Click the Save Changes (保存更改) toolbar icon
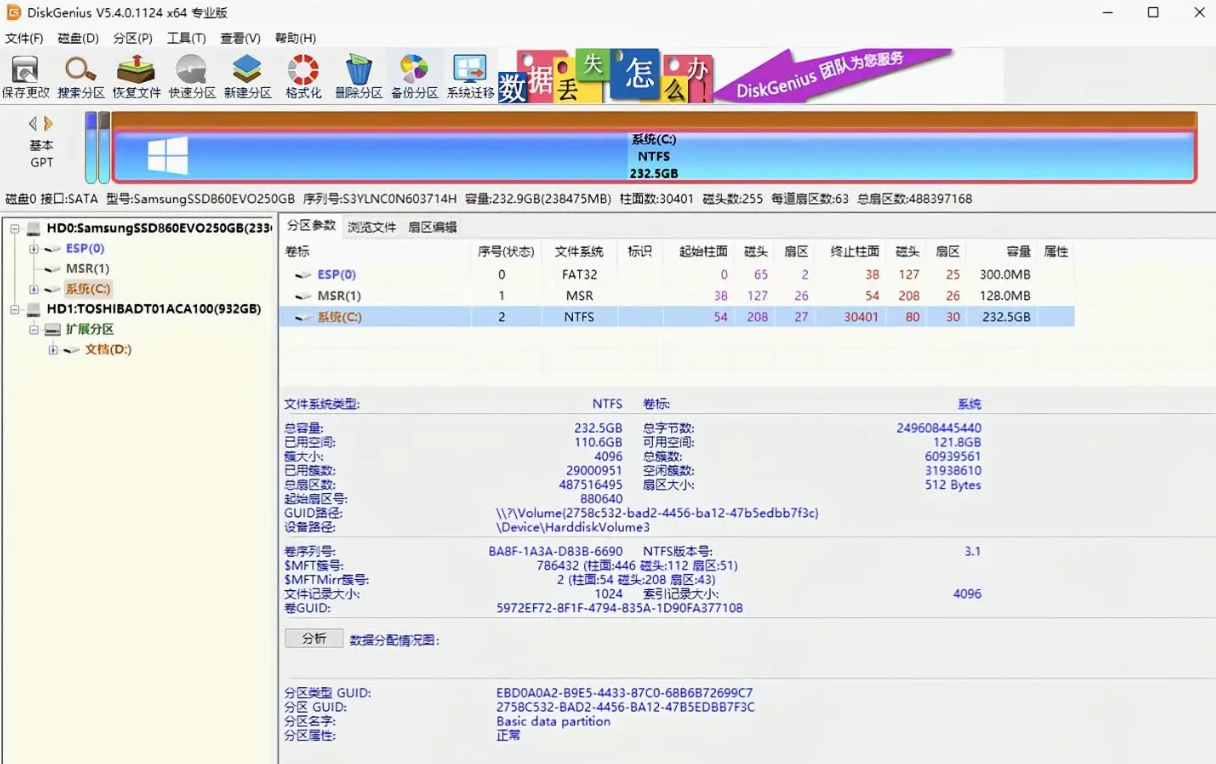1216x764 pixels. pos(25,77)
